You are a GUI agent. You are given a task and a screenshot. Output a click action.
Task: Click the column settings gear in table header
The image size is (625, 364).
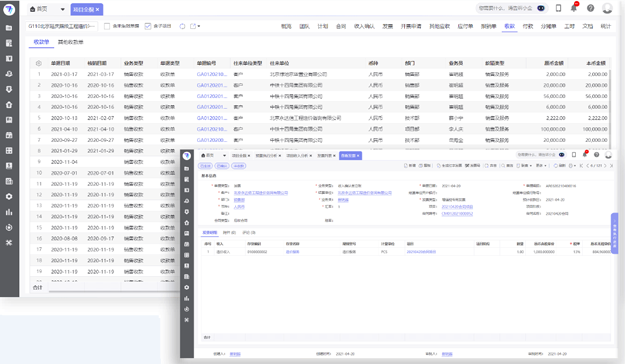click(x=39, y=63)
